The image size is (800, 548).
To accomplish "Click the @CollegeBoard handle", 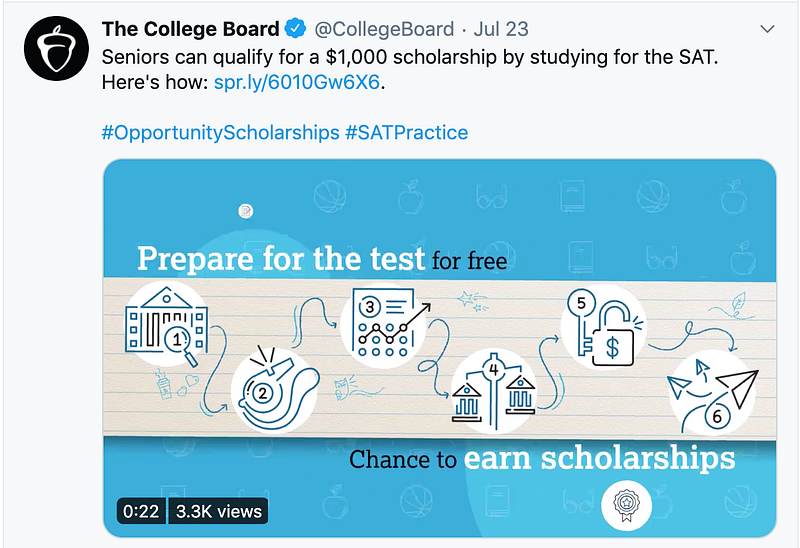I will coord(384,28).
